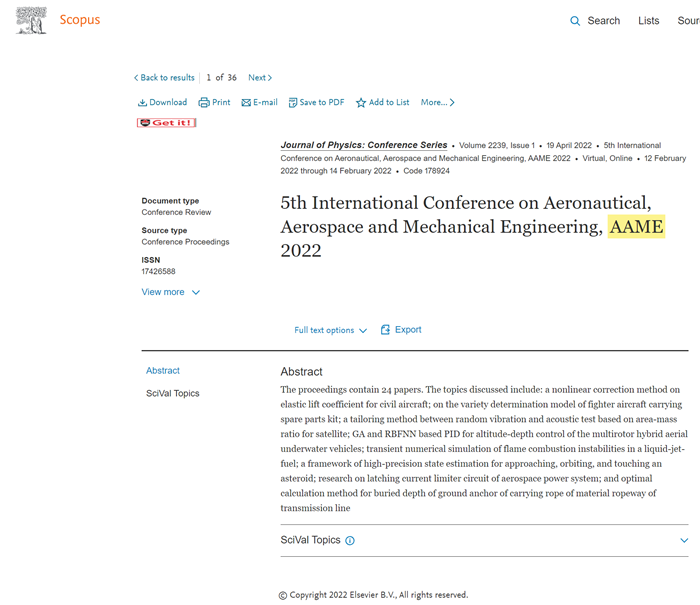This screenshot has height=605, width=700.
Task: Click the Abstract heading text
Action: [x=301, y=371]
